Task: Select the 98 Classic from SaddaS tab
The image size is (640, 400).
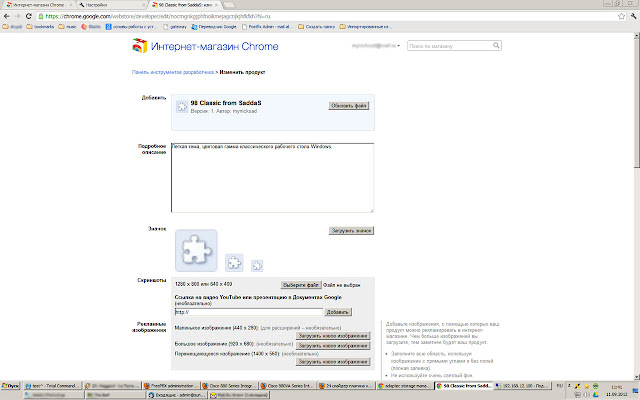Action: [x=184, y=5]
